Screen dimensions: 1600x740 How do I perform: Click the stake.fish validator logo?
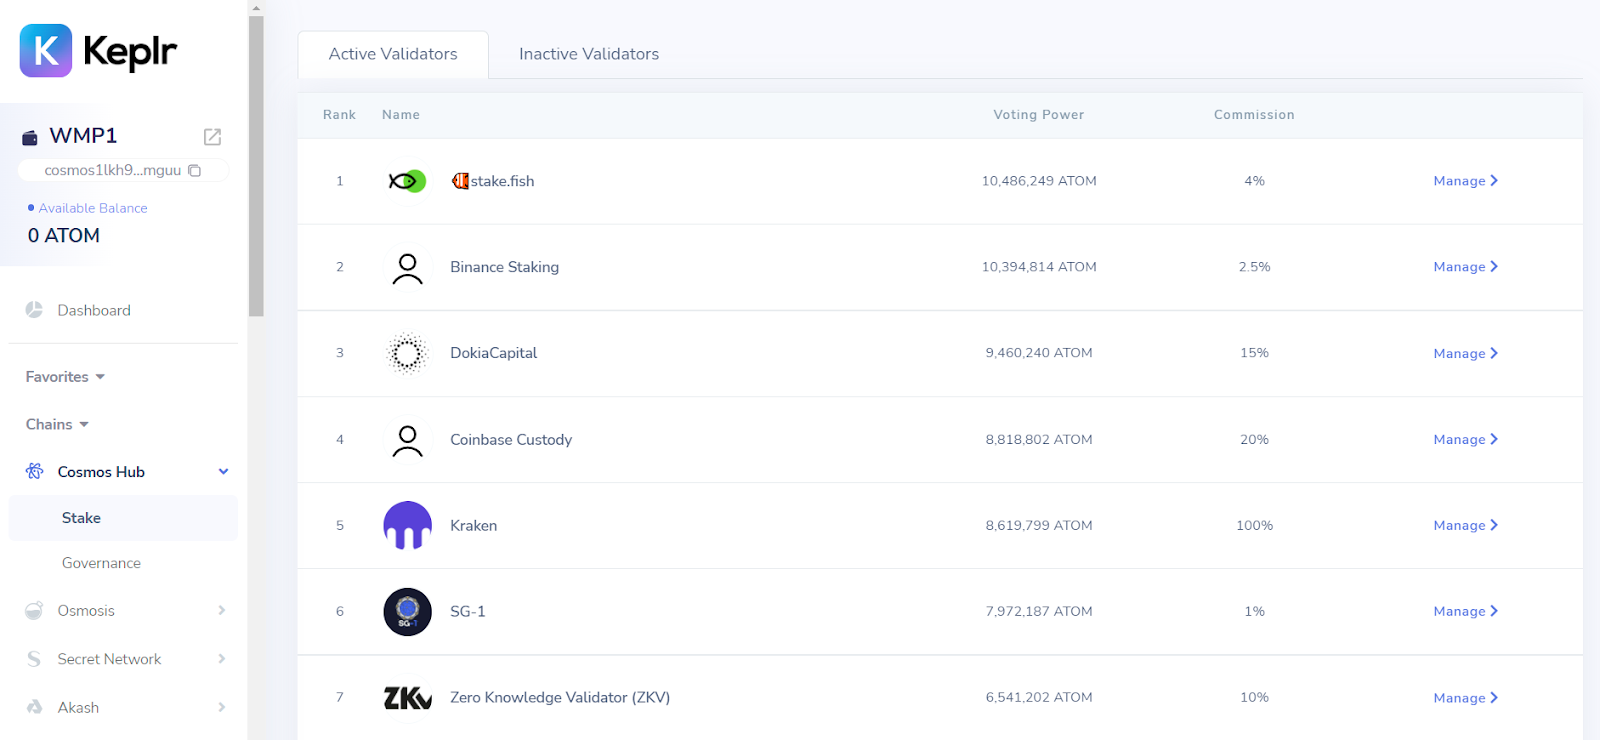click(407, 181)
